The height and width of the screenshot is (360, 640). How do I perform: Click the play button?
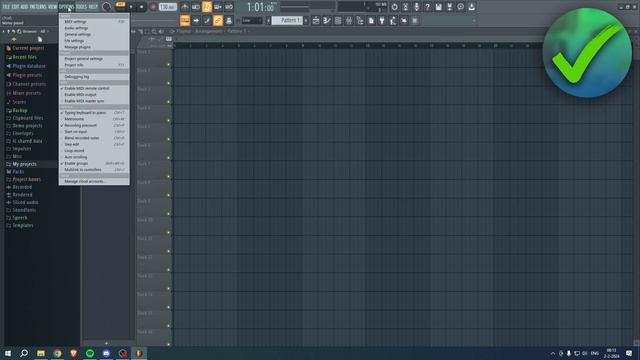point(131,7)
